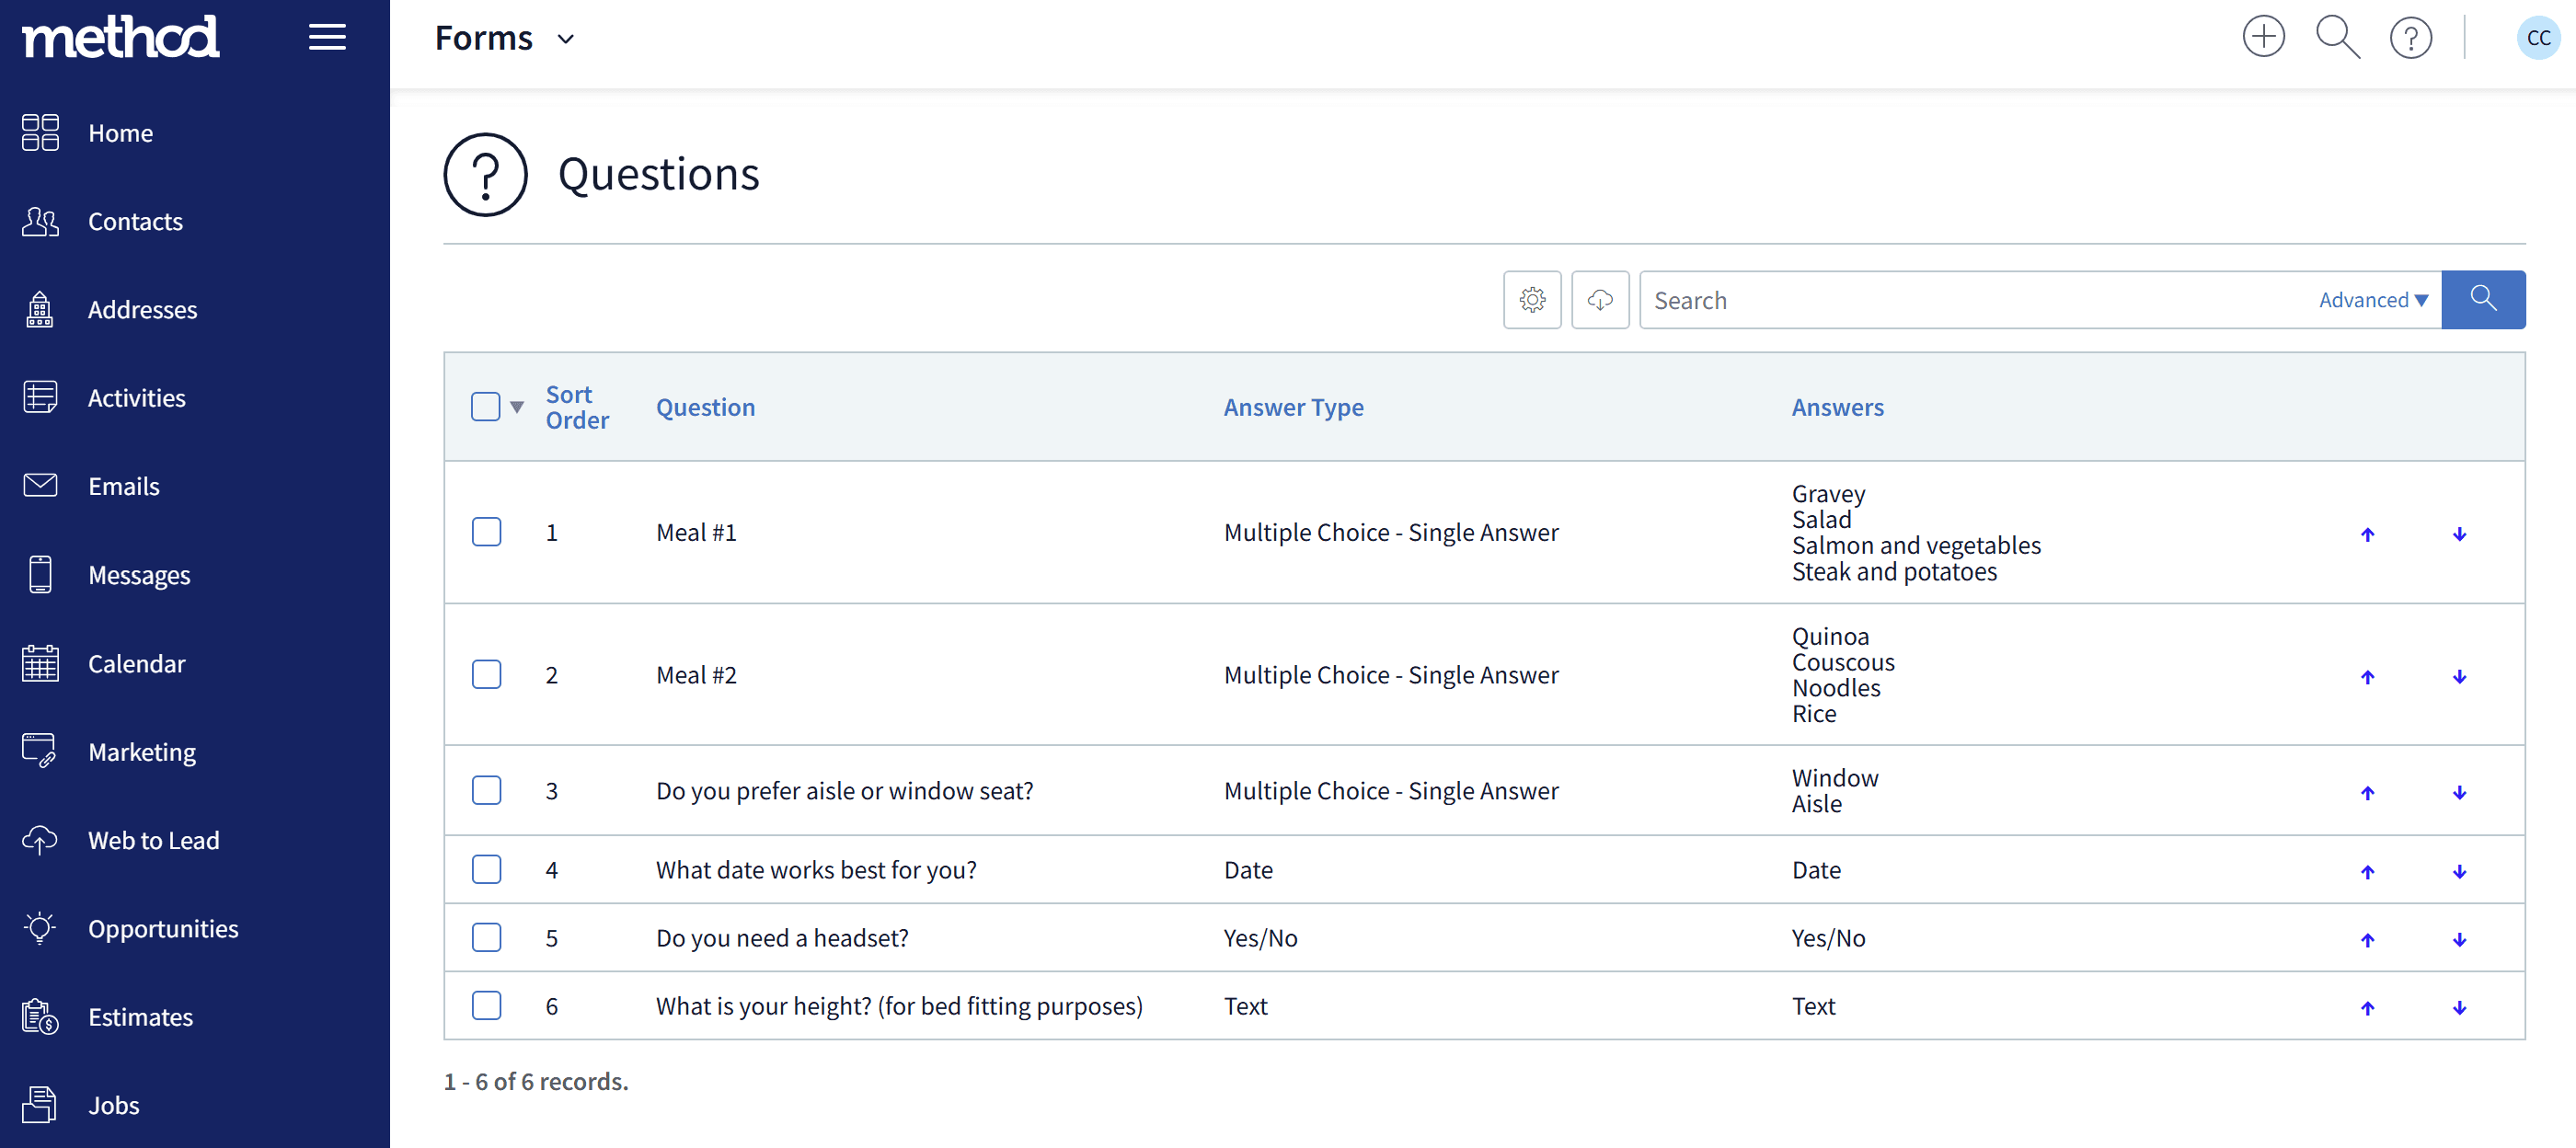Click the method logo

pos(120,37)
